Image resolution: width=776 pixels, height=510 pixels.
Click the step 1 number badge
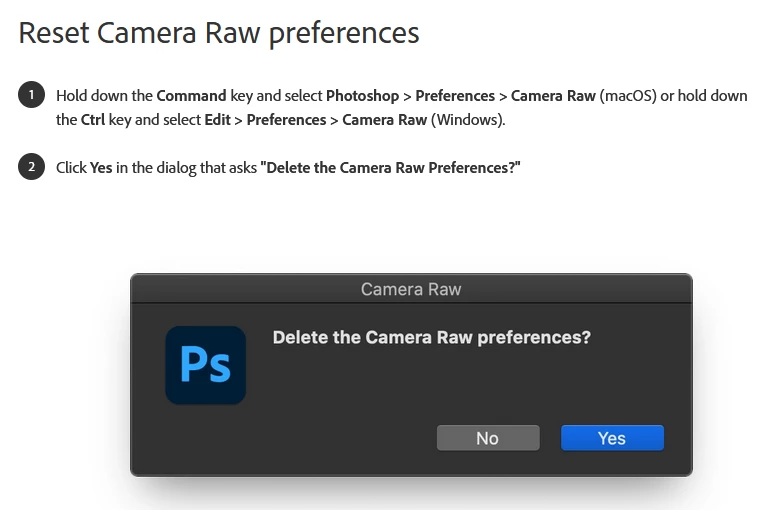[x=31, y=96]
